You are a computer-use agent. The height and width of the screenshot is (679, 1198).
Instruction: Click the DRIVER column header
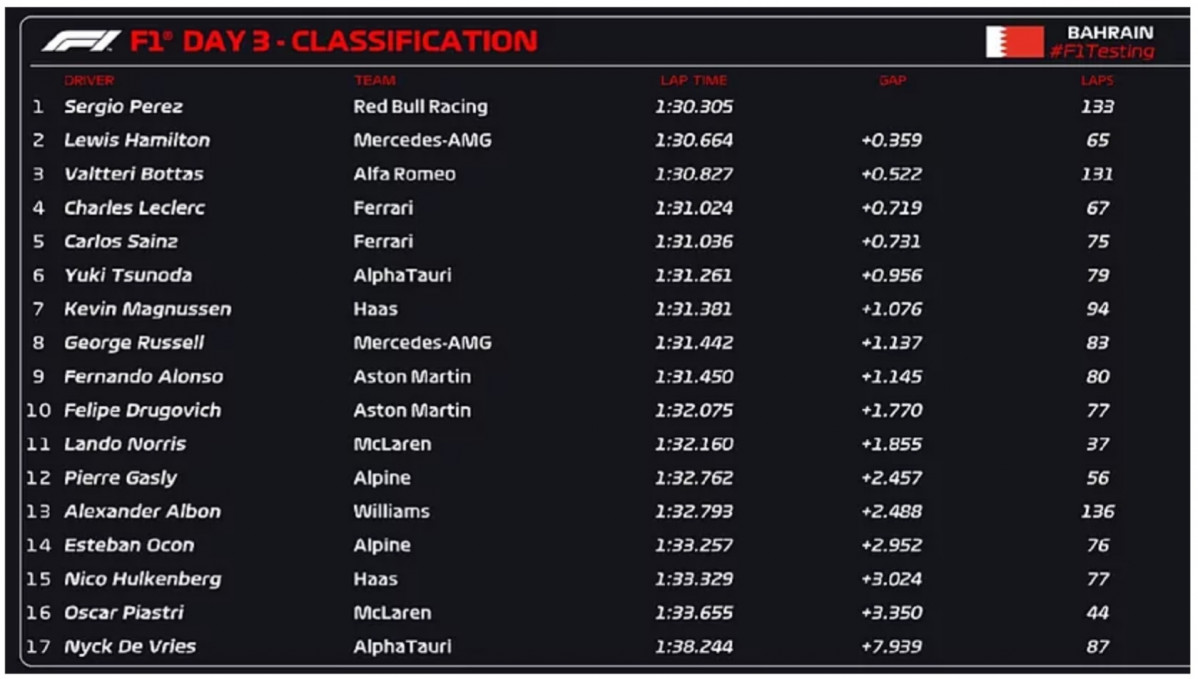[x=89, y=80]
